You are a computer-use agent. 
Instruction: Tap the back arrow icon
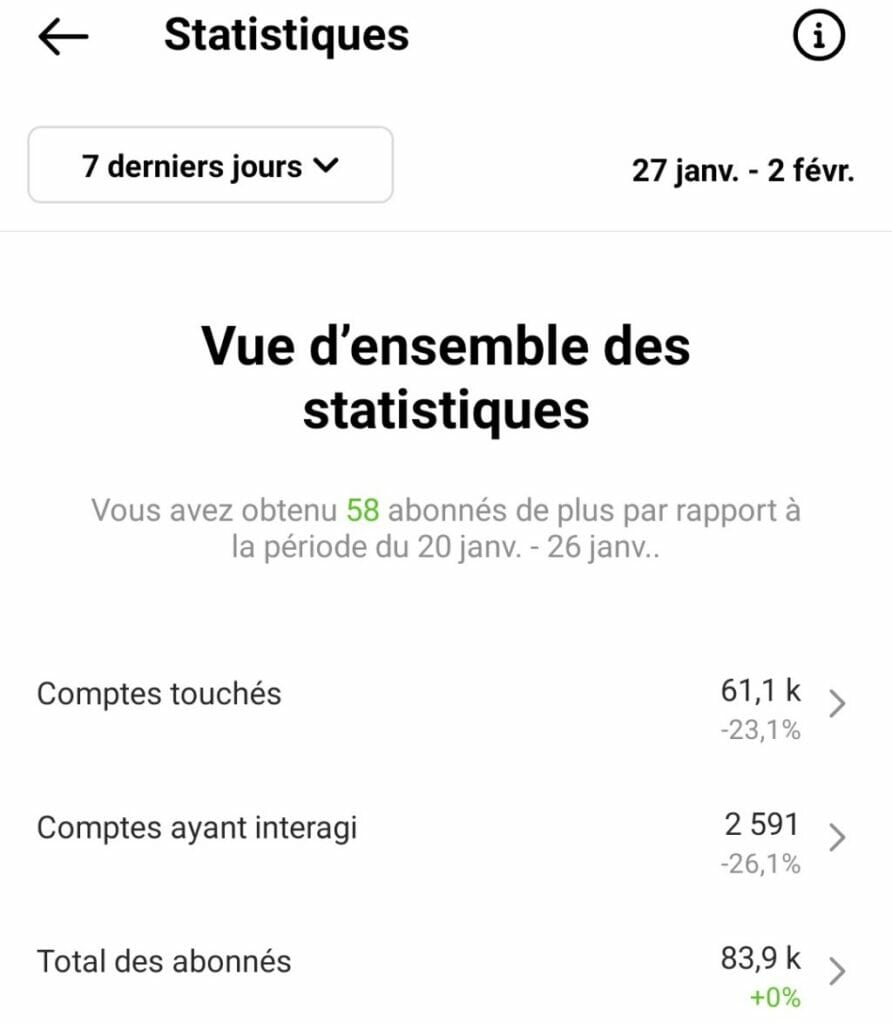[63, 37]
